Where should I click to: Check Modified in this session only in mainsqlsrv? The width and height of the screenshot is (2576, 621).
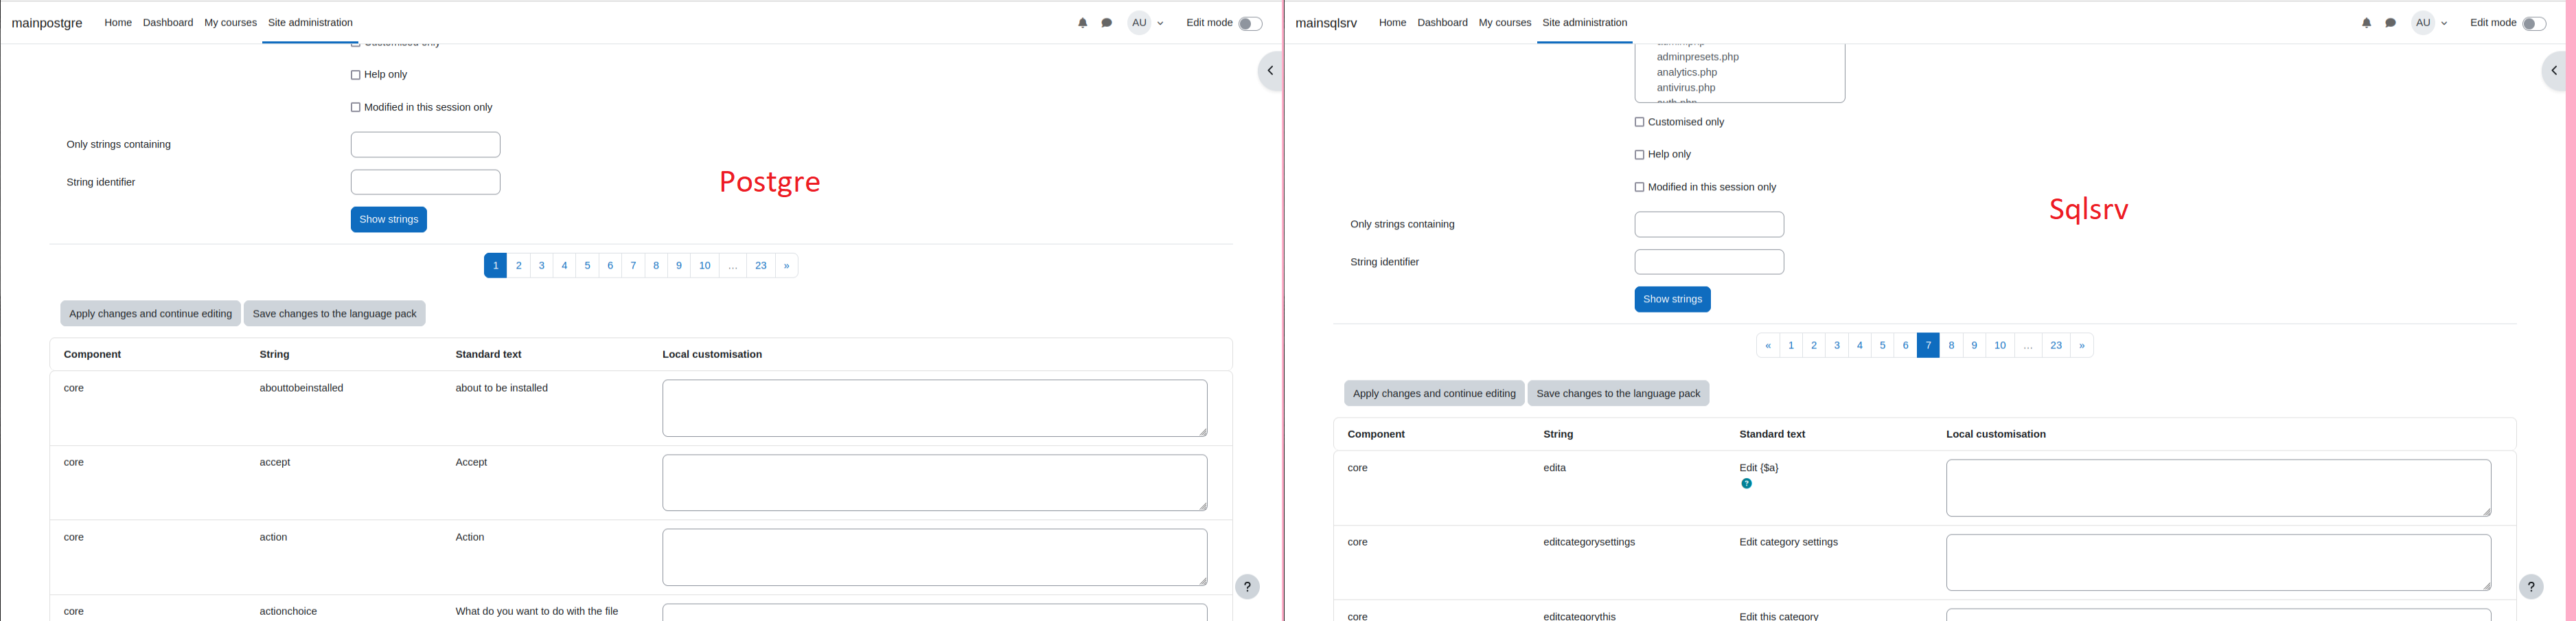pyautogui.click(x=1639, y=187)
